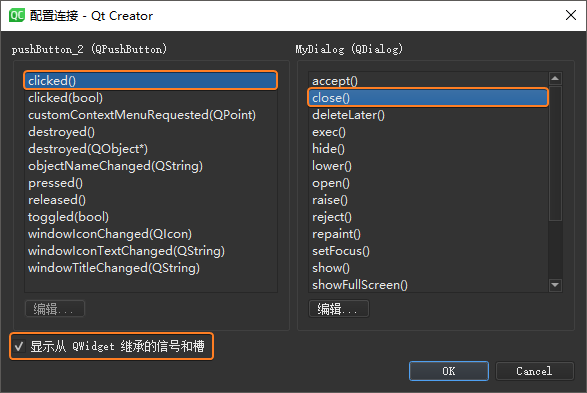Select the clicked(bool) signal
Viewport: 587px width, 393px height.
coord(151,98)
